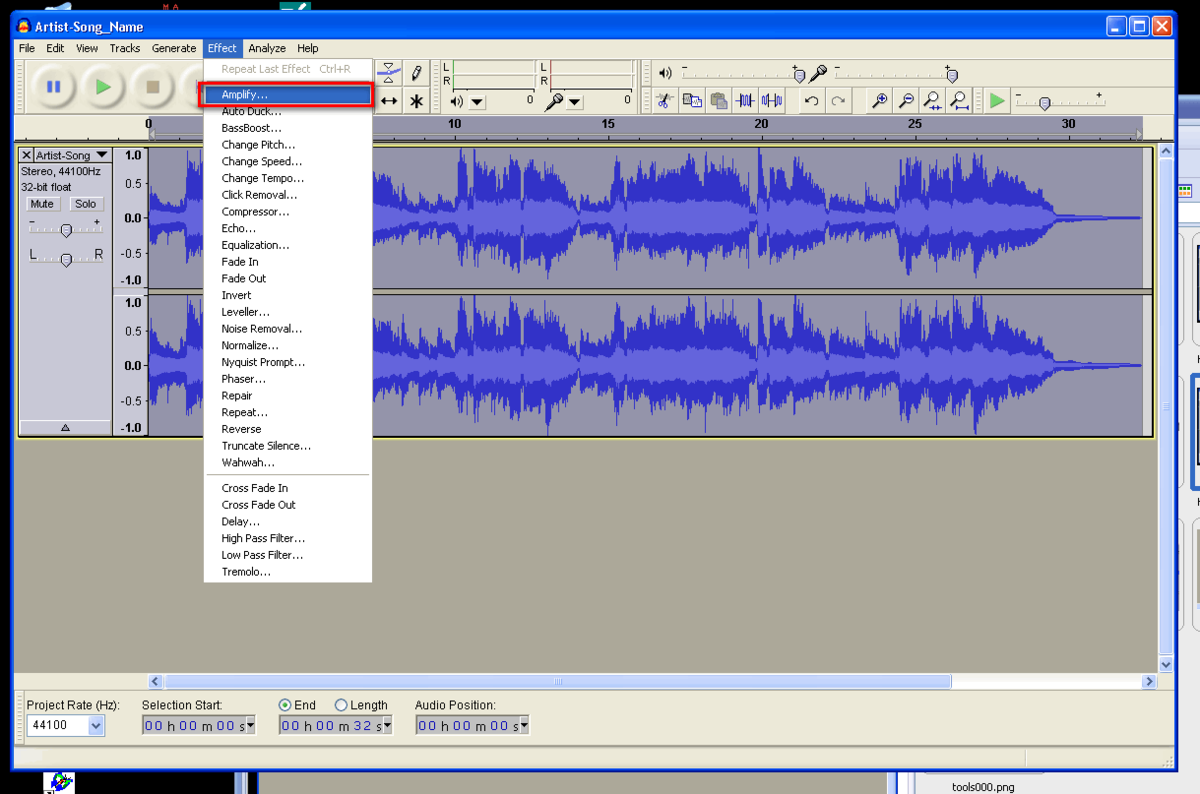The image size is (1200, 794).
Task: Select the Draw pencil tool
Action: pos(417,75)
